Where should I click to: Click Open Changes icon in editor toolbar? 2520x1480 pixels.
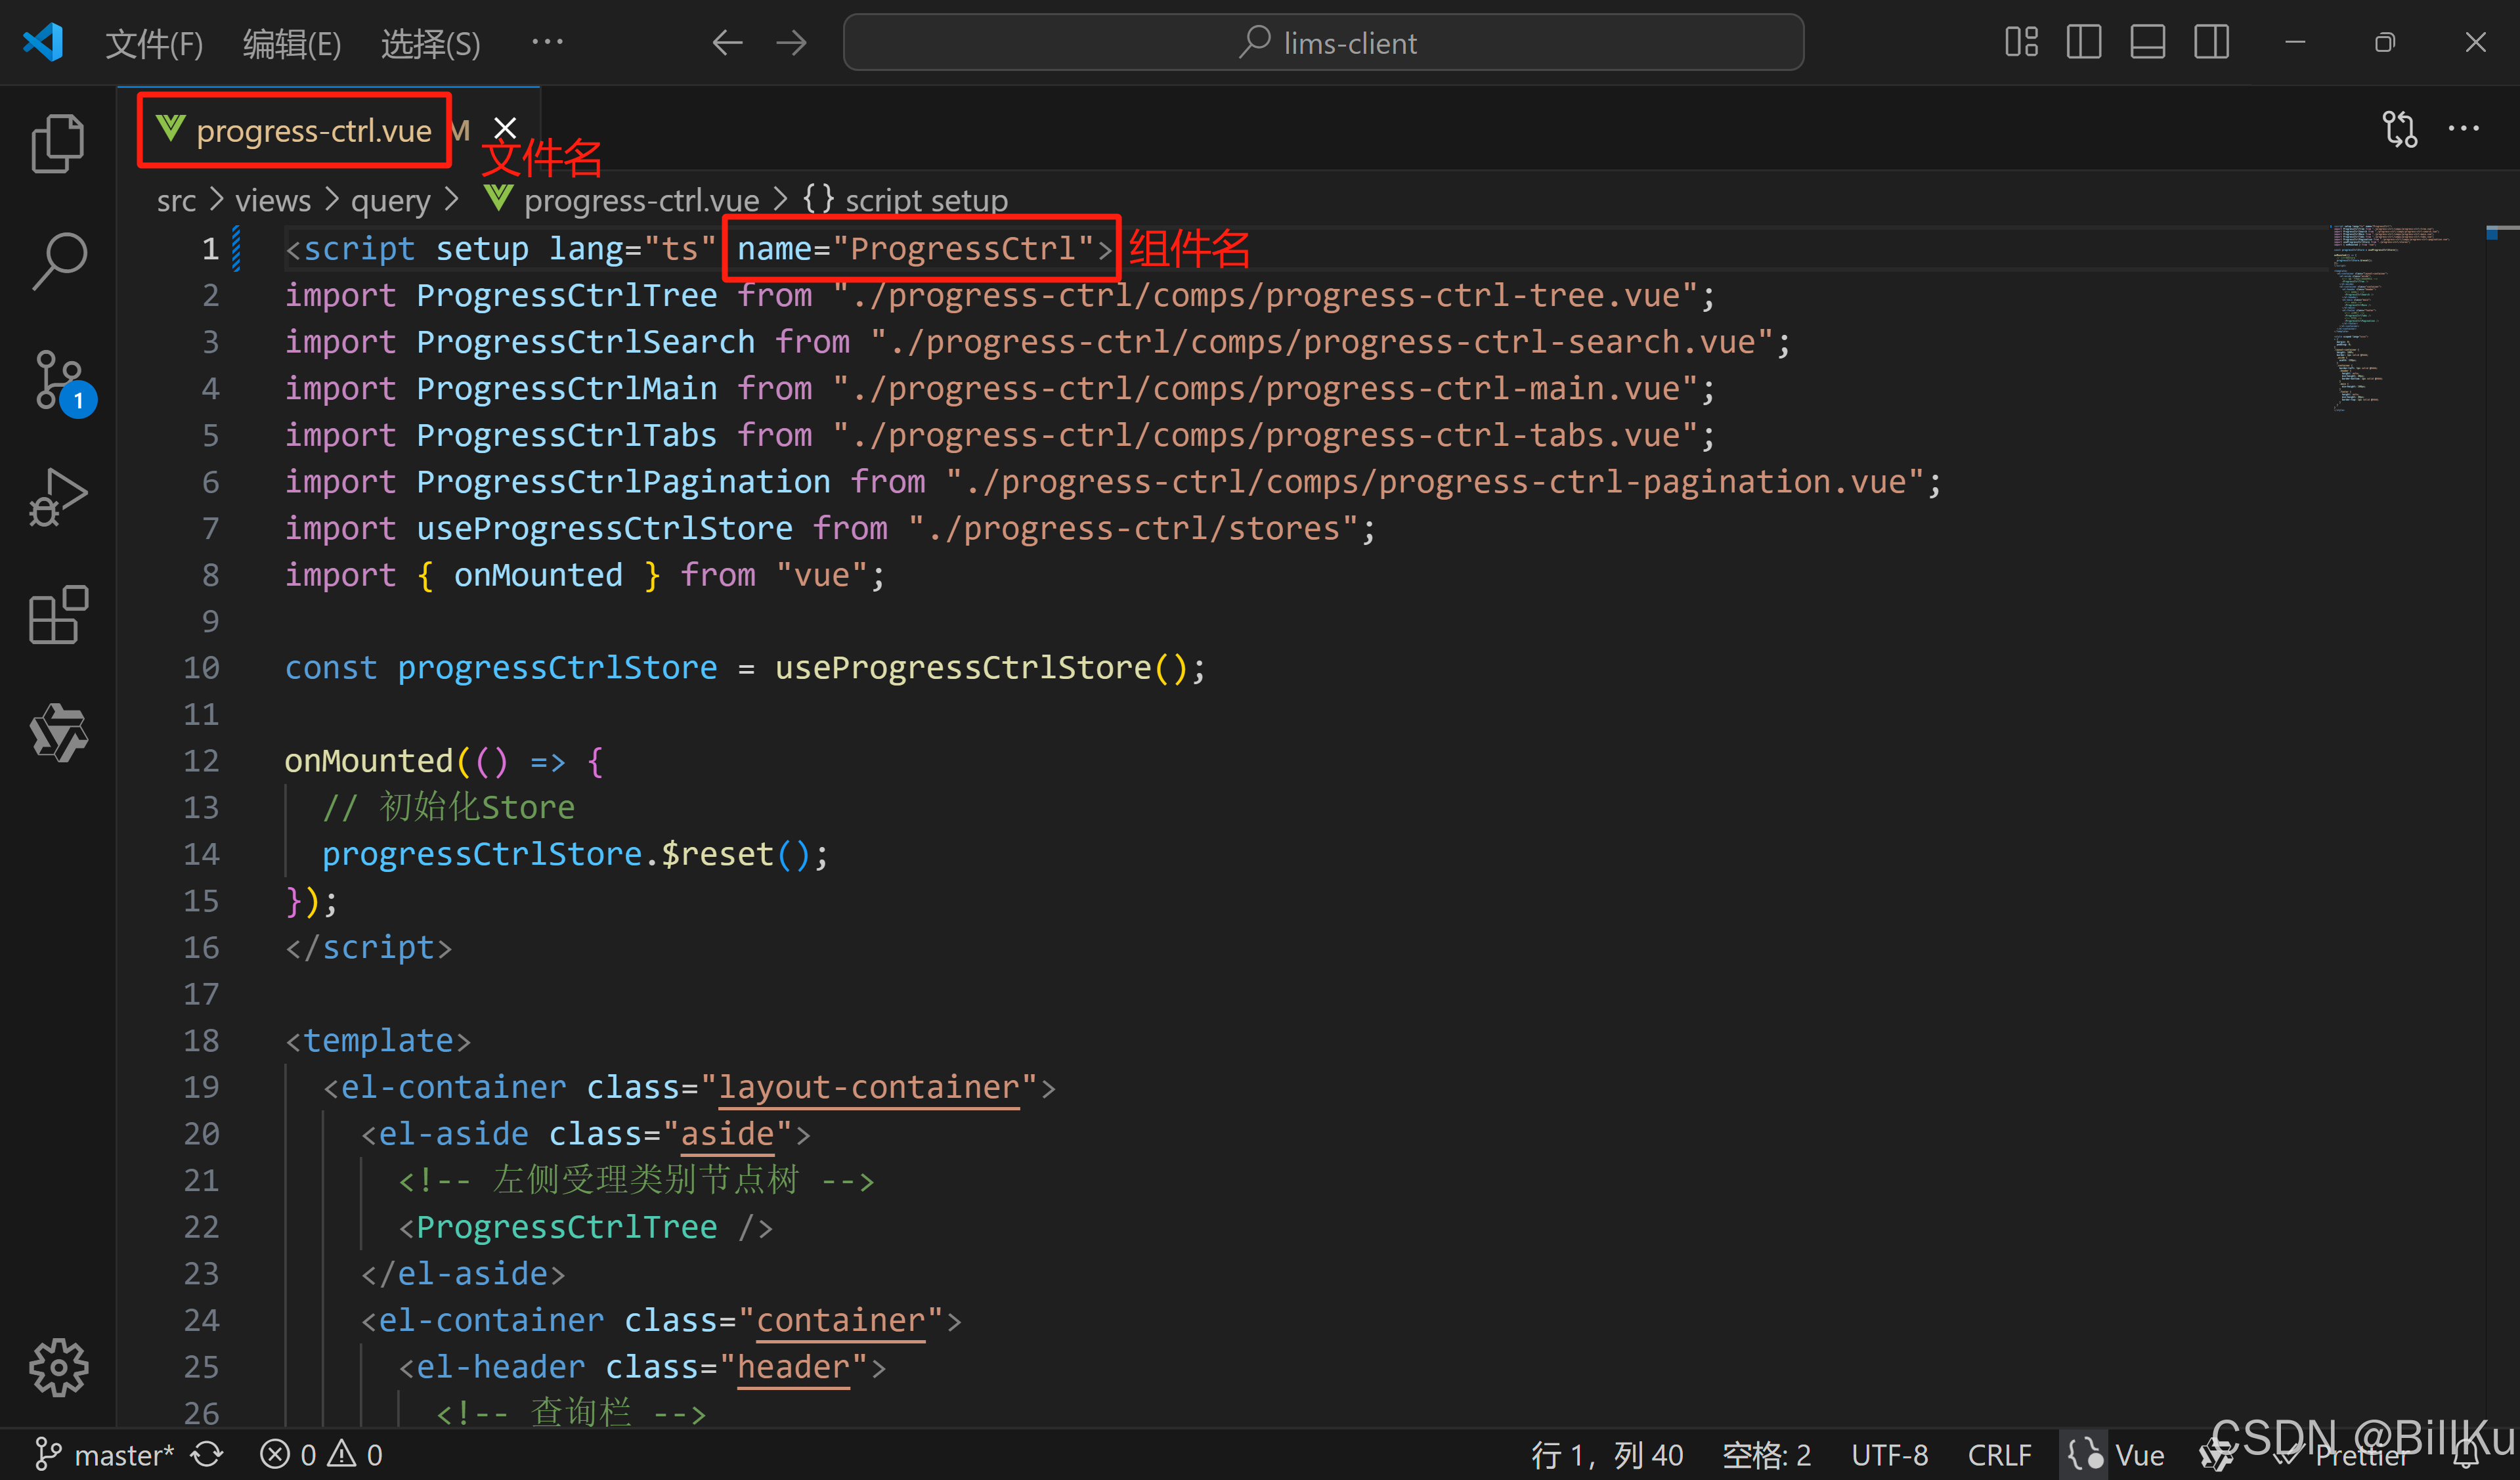coord(2399,129)
